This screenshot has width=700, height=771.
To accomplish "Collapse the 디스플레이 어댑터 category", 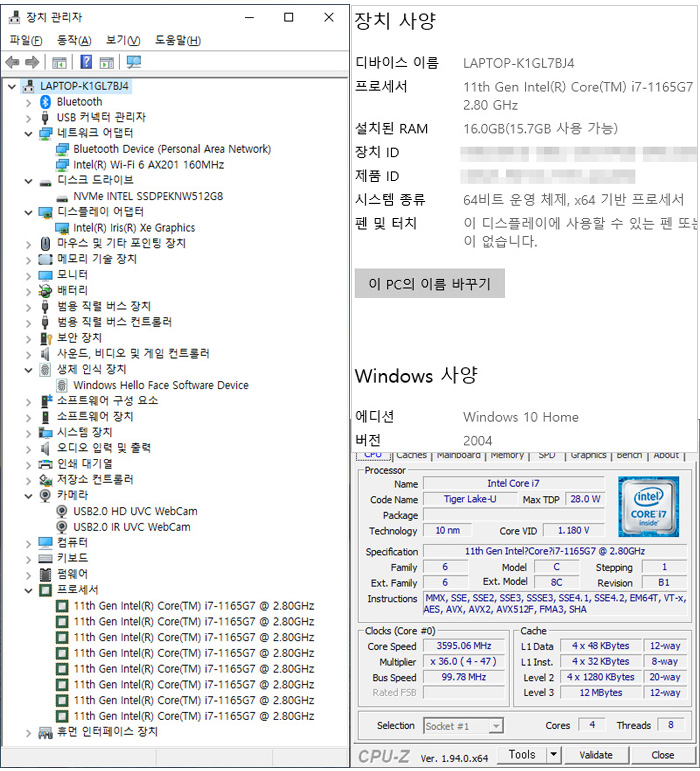I will pyautogui.click(x=28, y=212).
